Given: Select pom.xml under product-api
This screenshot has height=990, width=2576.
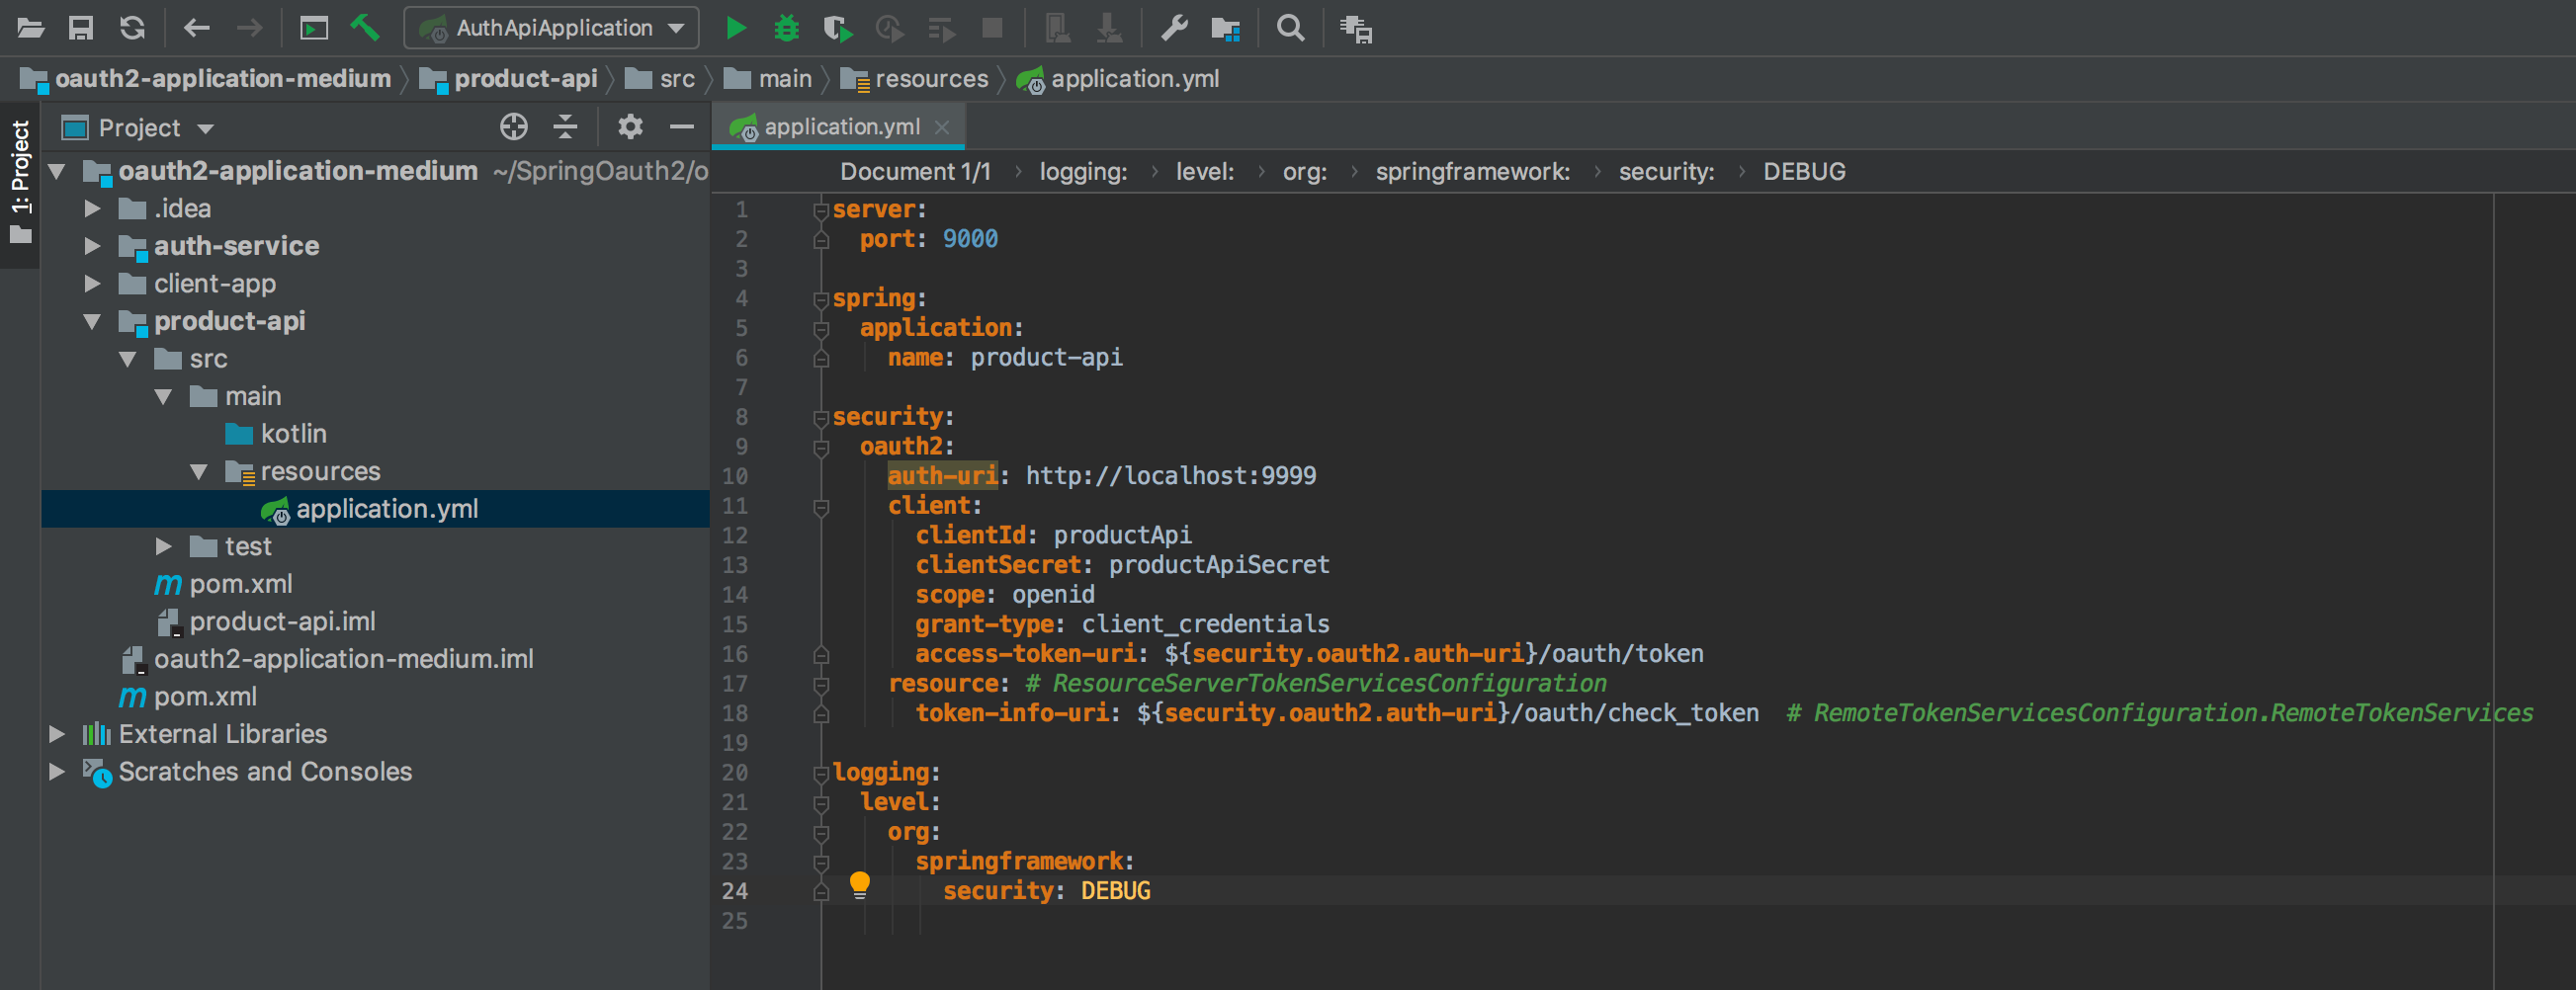Looking at the screenshot, I should point(240,584).
